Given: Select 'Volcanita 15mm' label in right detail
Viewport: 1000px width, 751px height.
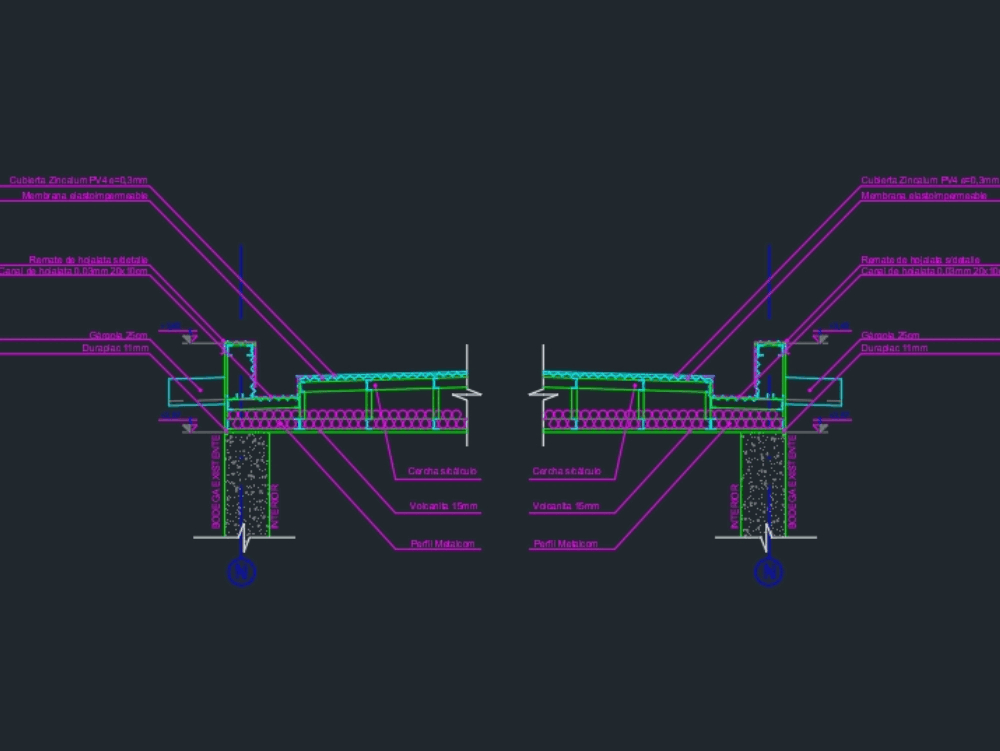Looking at the screenshot, I should point(566,506).
